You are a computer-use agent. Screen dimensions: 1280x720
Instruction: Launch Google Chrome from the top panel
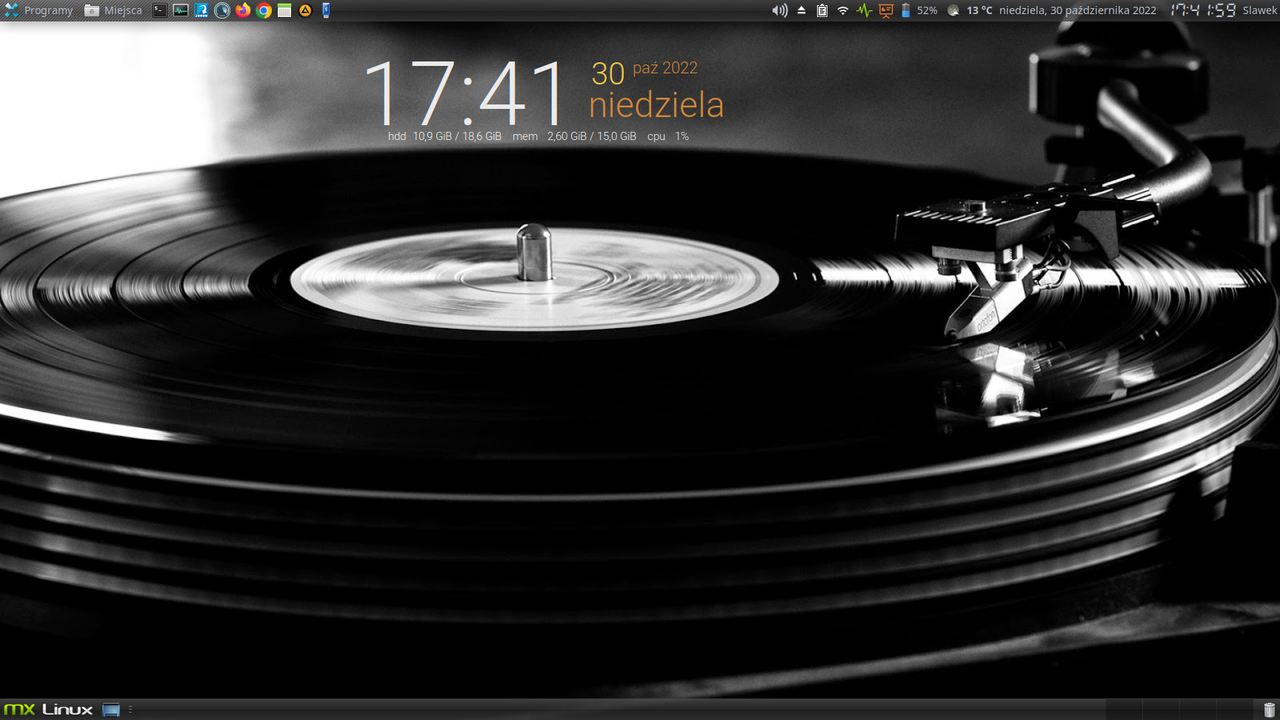(264, 10)
